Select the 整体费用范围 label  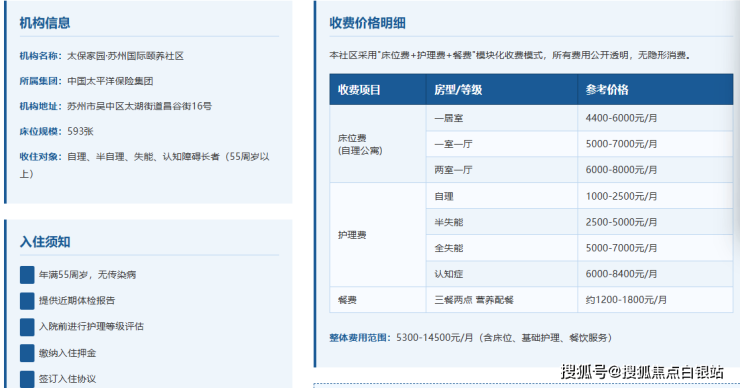click(360, 337)
